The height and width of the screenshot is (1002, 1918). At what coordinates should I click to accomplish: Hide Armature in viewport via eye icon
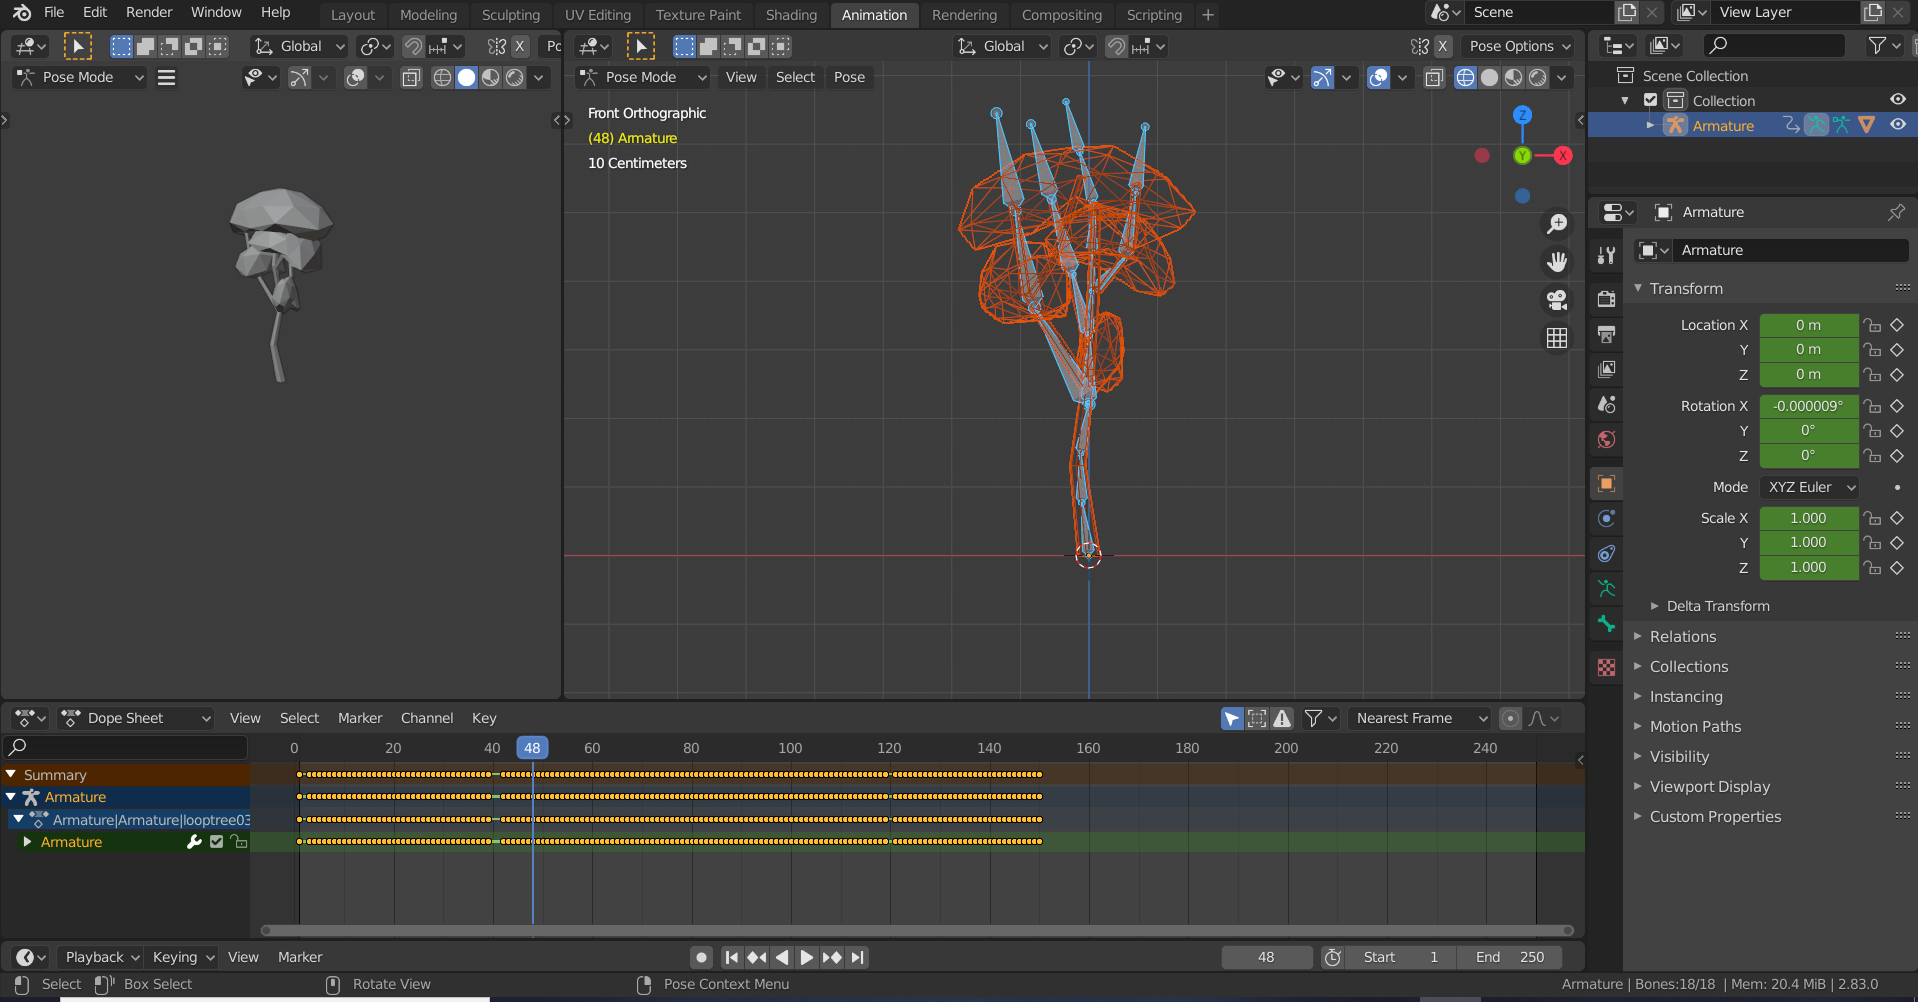coord(1897,125)
